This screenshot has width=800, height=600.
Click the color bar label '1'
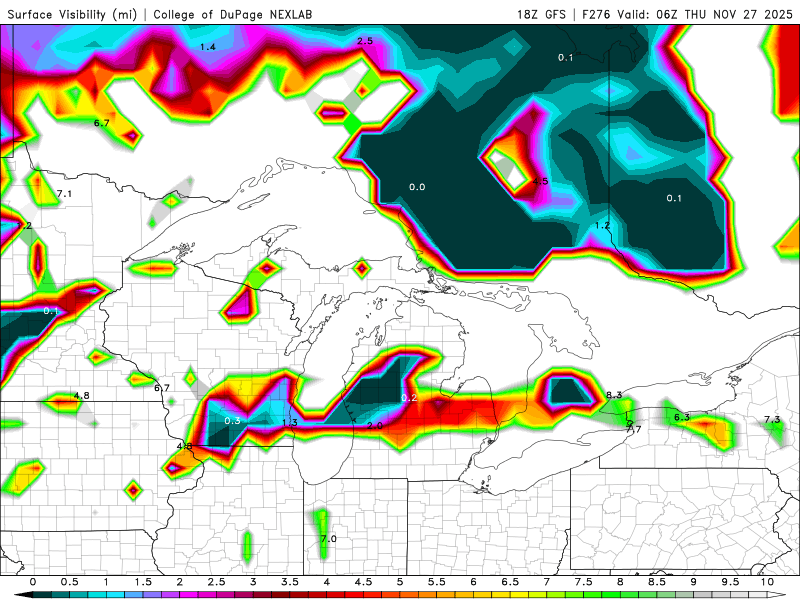(106, 582)
